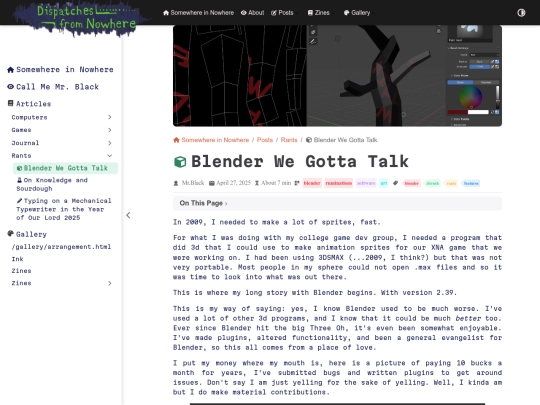Image resolution: width=540 pixels, height=405 pixels.
Task: Open On Knowledge and Sourdough article
Action: pos(52,184)
